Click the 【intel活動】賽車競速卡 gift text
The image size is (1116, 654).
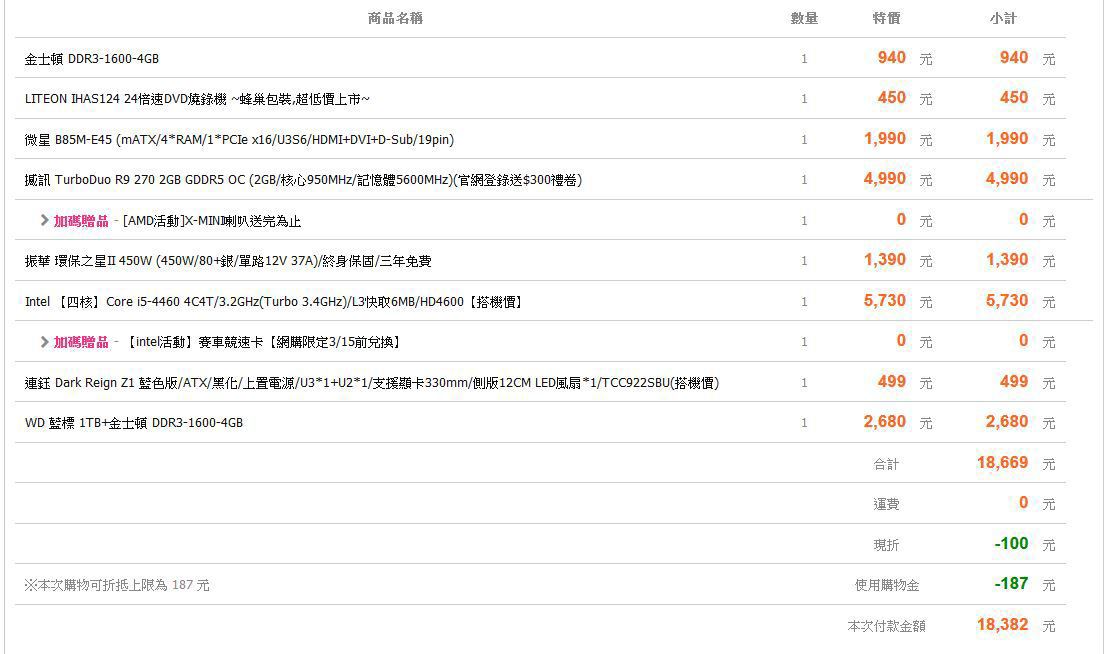(264, 342)
